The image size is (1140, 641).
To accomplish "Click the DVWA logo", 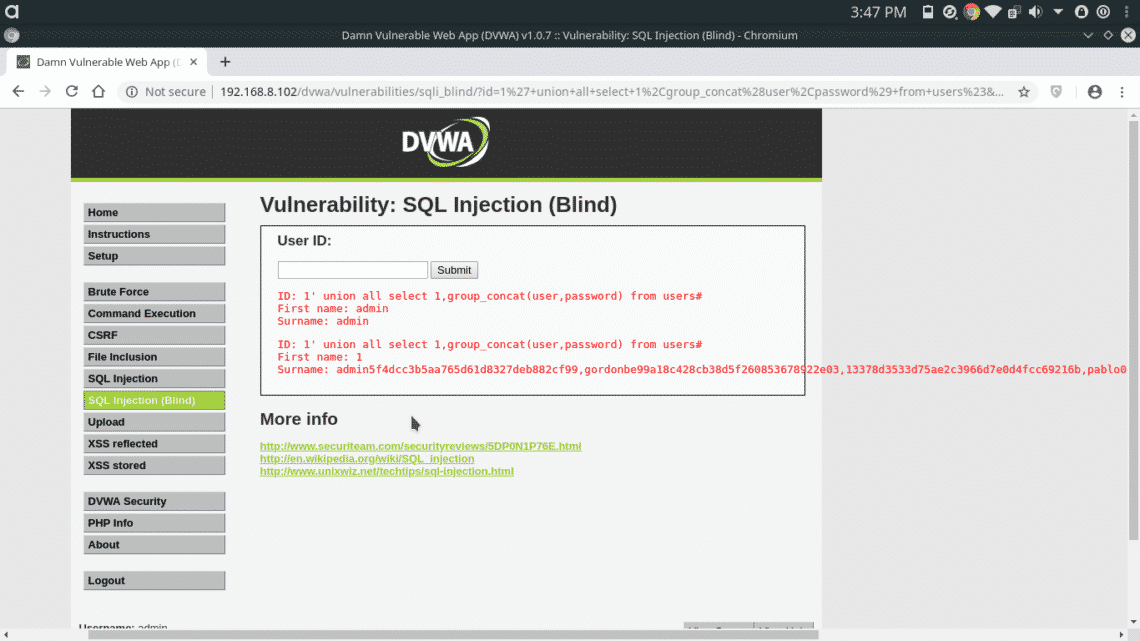I will coord(446,142).
